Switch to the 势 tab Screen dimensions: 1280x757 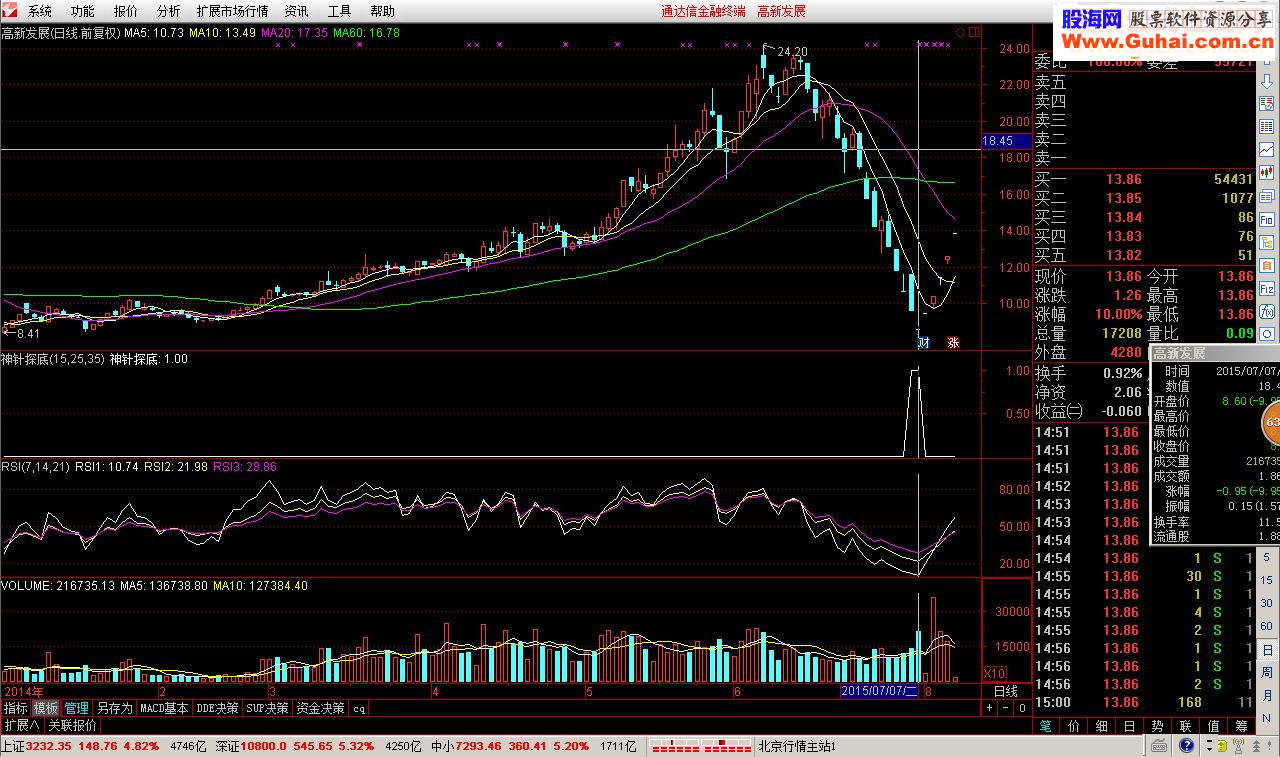click(x=1157, y=726)
